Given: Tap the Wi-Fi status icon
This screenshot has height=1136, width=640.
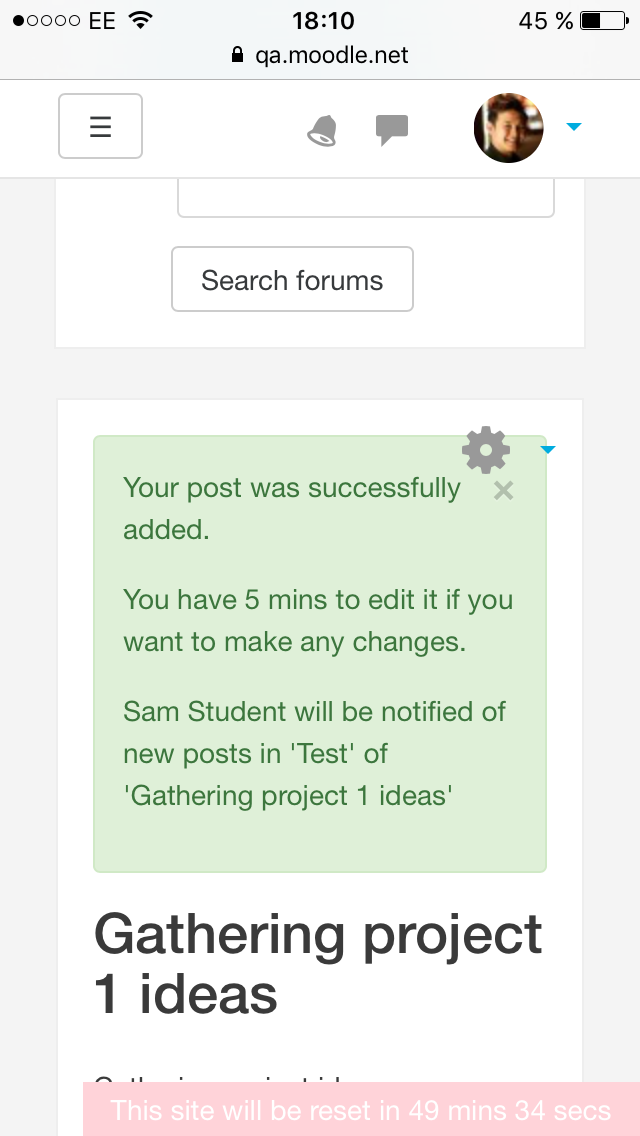Looking at the screenshot, I should click(139, 20).
